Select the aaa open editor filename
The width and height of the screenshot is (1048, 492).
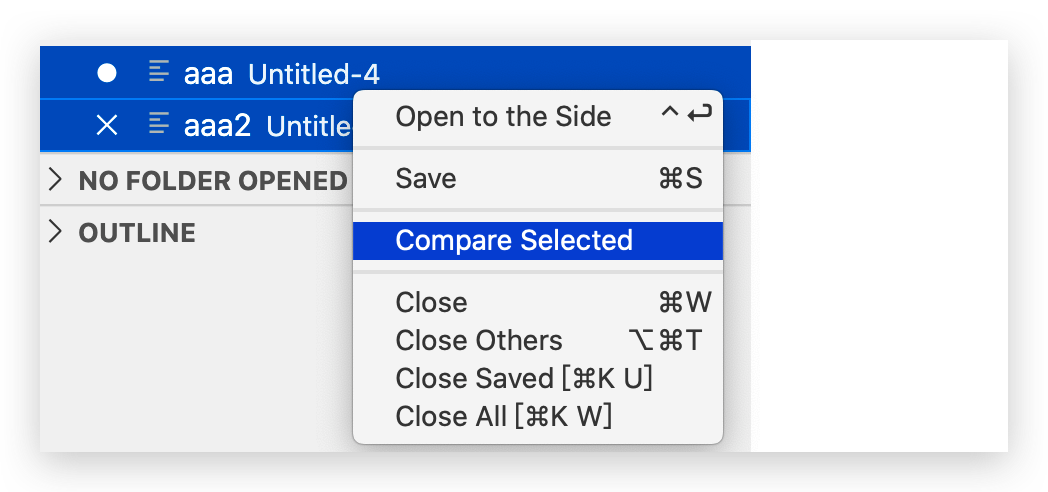pyautogui.click(x=208, y=73)
